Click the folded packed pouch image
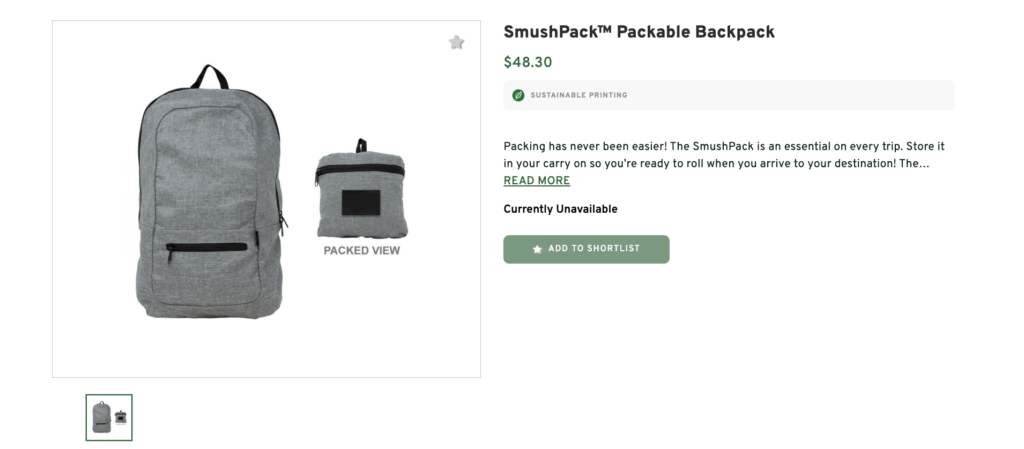This screenshot has width=1024, height=449. click(361, 195)
